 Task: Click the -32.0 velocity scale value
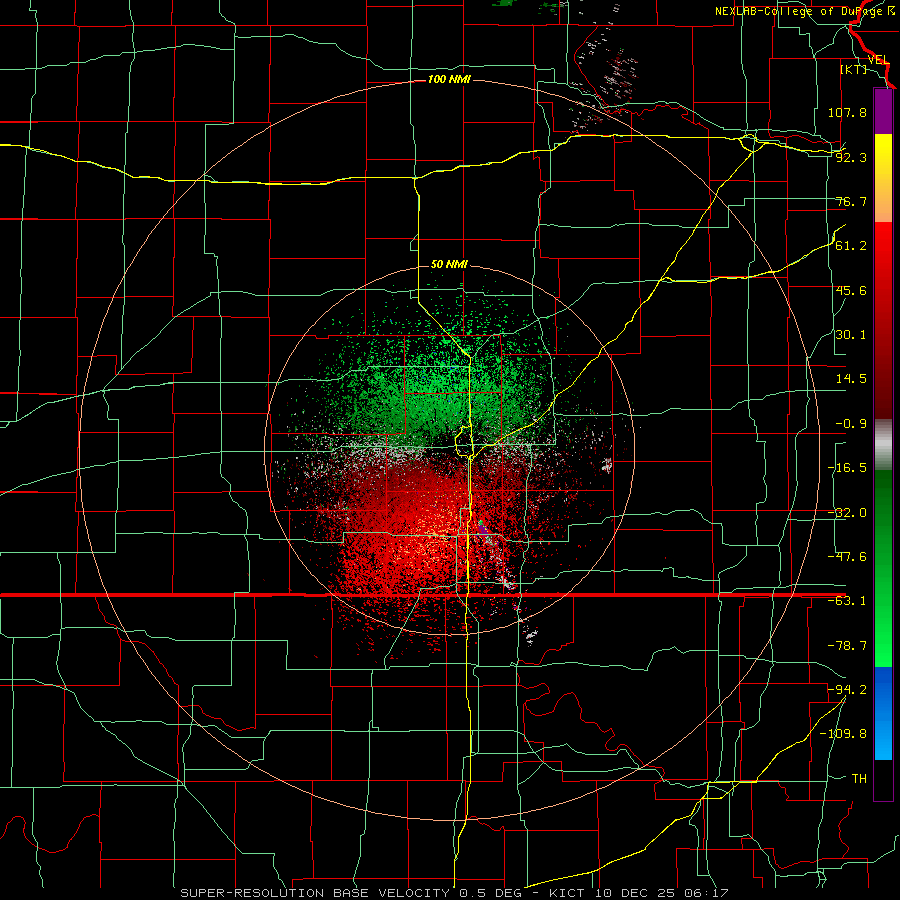[847, 513]
